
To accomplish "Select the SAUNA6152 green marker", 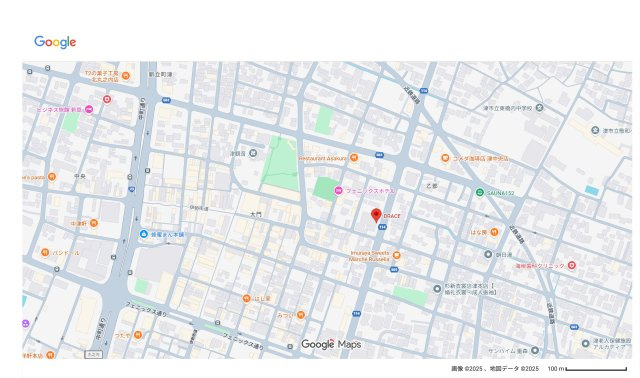I will 480,192.
